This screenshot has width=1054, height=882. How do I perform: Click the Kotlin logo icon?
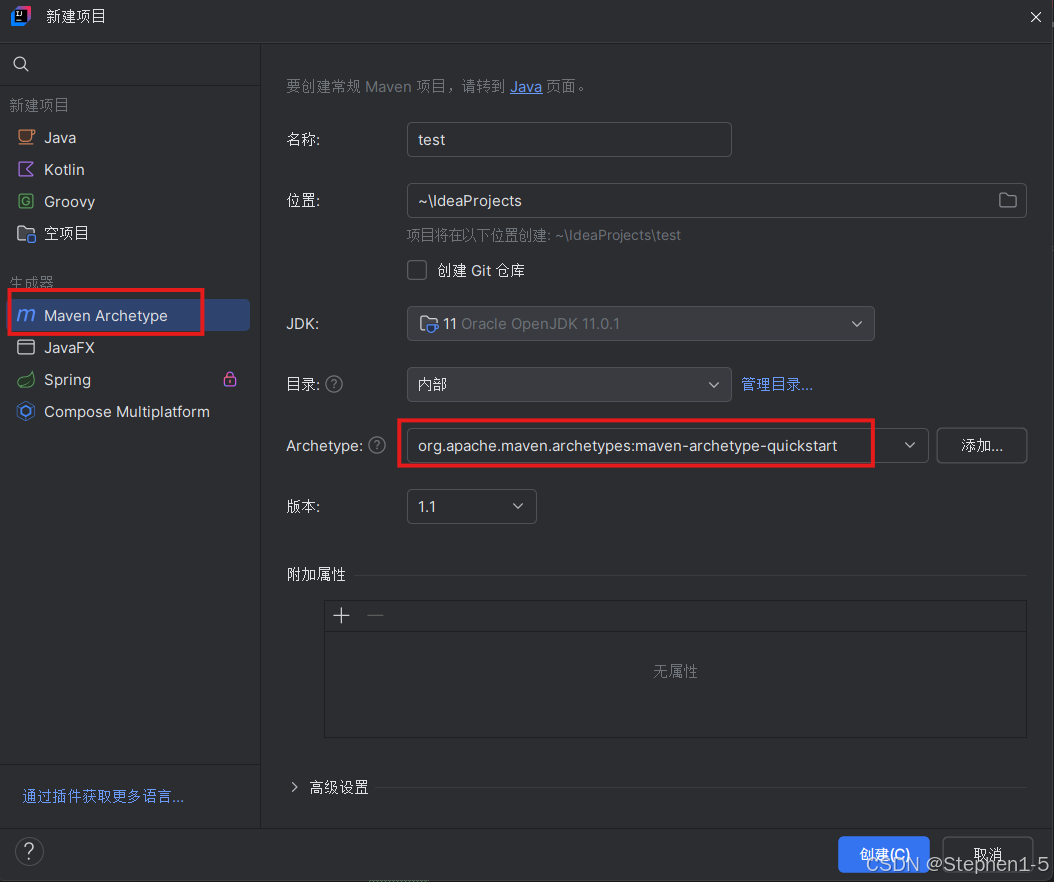[x=26, y=169]
